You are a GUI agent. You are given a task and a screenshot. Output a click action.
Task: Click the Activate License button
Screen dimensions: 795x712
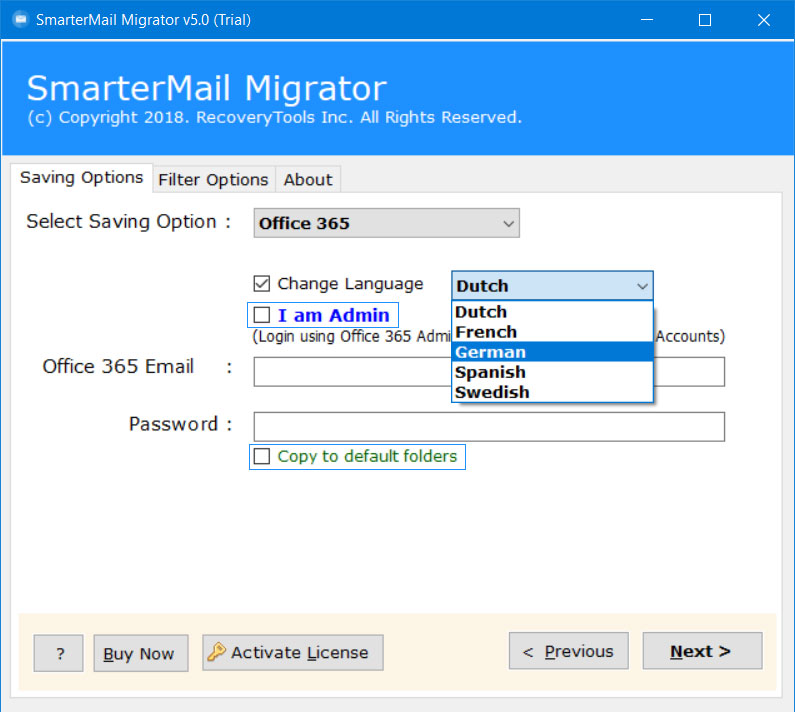293,652
